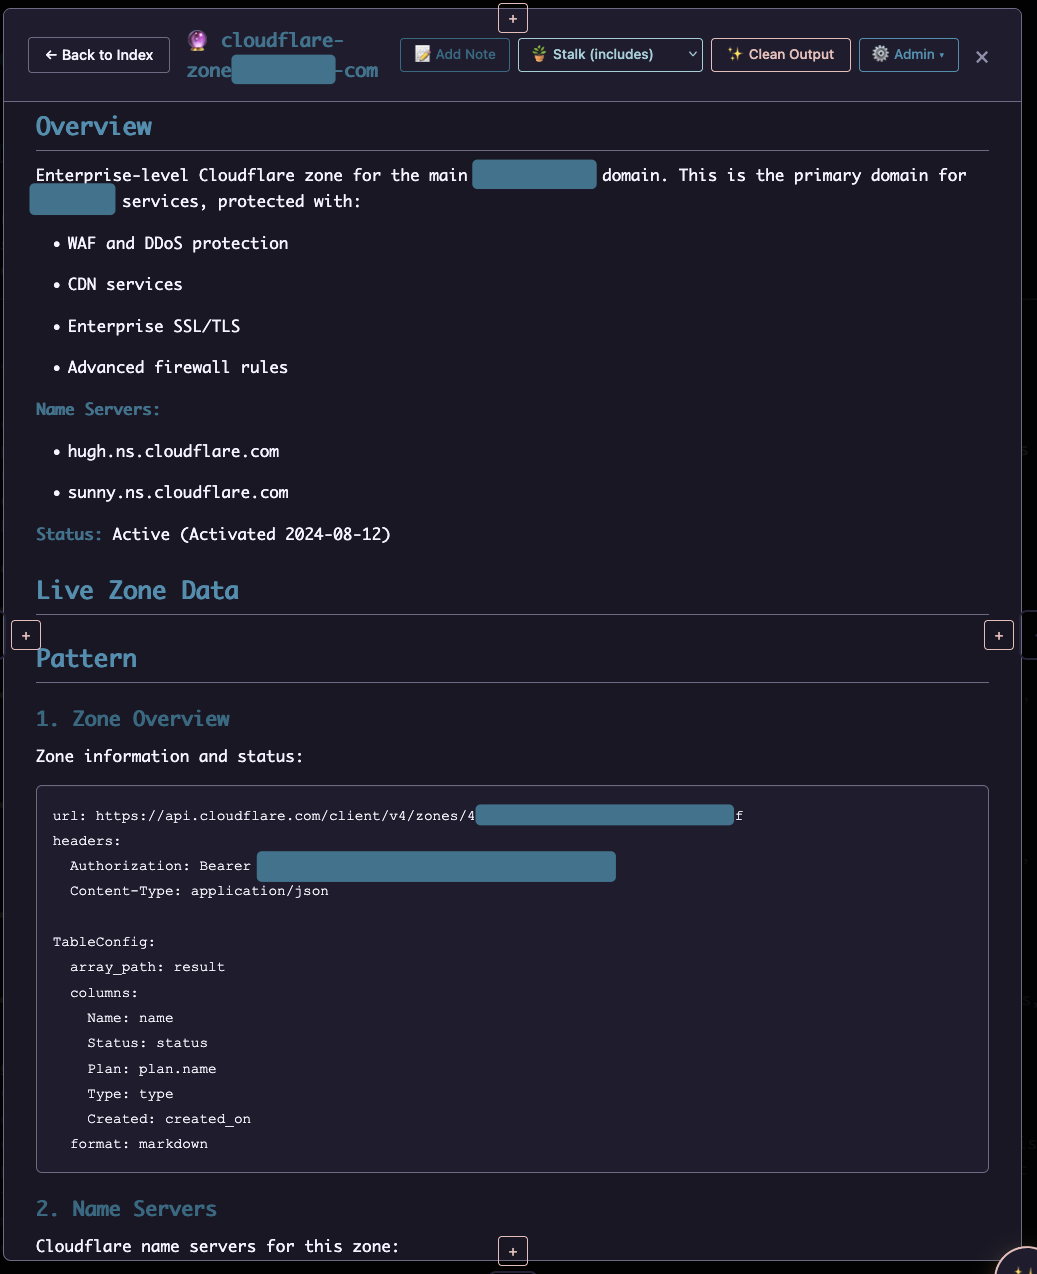1037x1274 pixels.
Task: Click the plus button above the header toolbar
Action: (x=513, y=18)
